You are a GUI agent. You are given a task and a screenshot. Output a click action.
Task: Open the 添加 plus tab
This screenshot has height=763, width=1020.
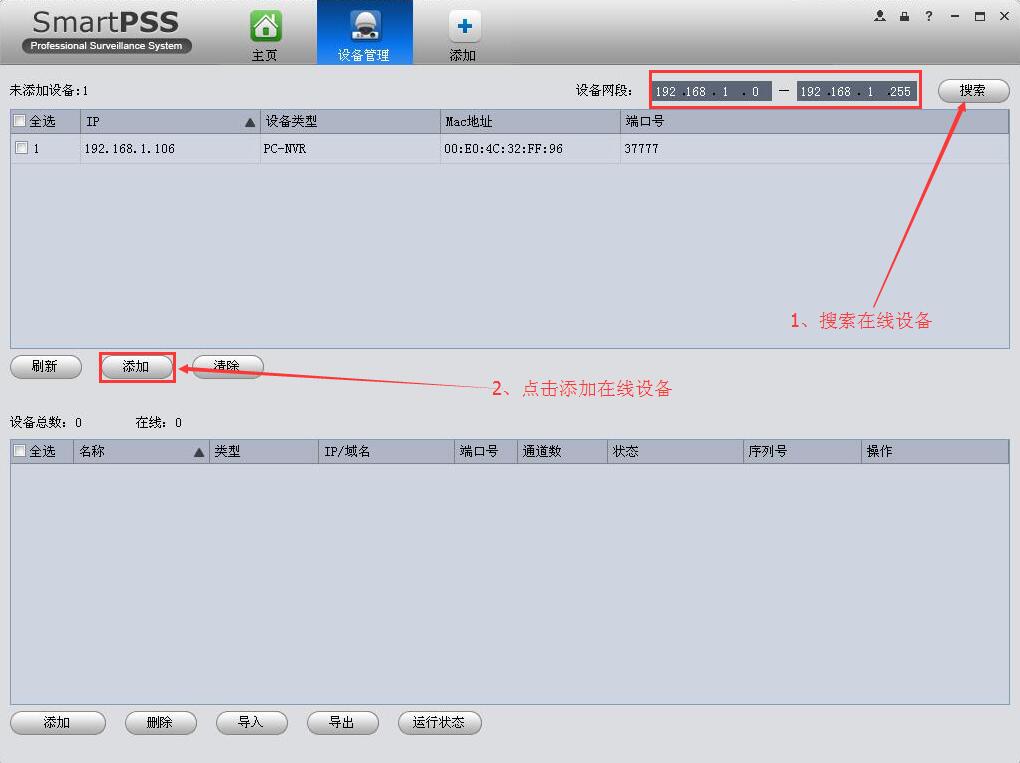pos(463,34)
